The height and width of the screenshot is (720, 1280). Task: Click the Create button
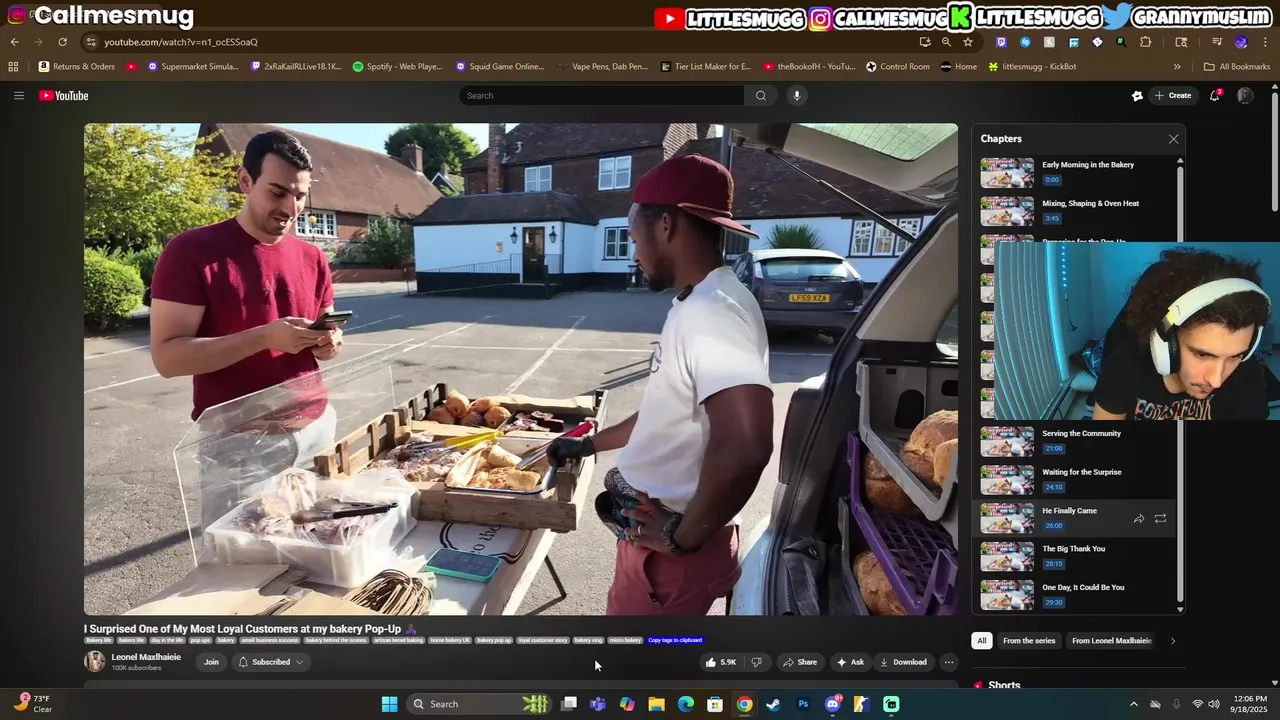(1173, 96)
